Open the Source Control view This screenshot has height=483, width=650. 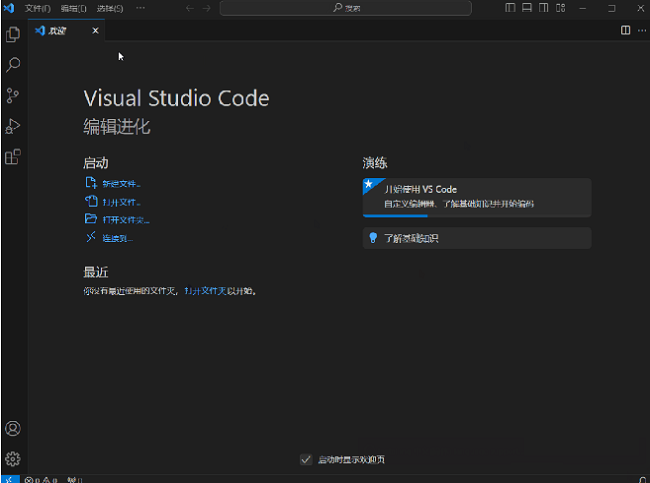[x=13, y=96]
